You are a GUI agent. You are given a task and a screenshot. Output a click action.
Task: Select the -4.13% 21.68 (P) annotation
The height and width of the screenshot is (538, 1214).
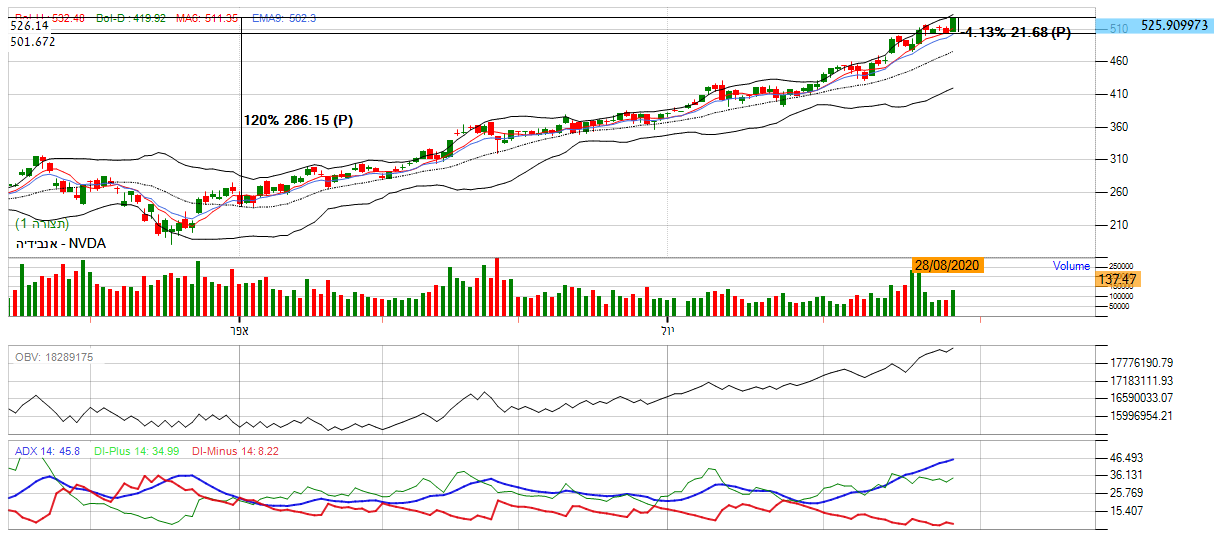(x=1014, y=33)
